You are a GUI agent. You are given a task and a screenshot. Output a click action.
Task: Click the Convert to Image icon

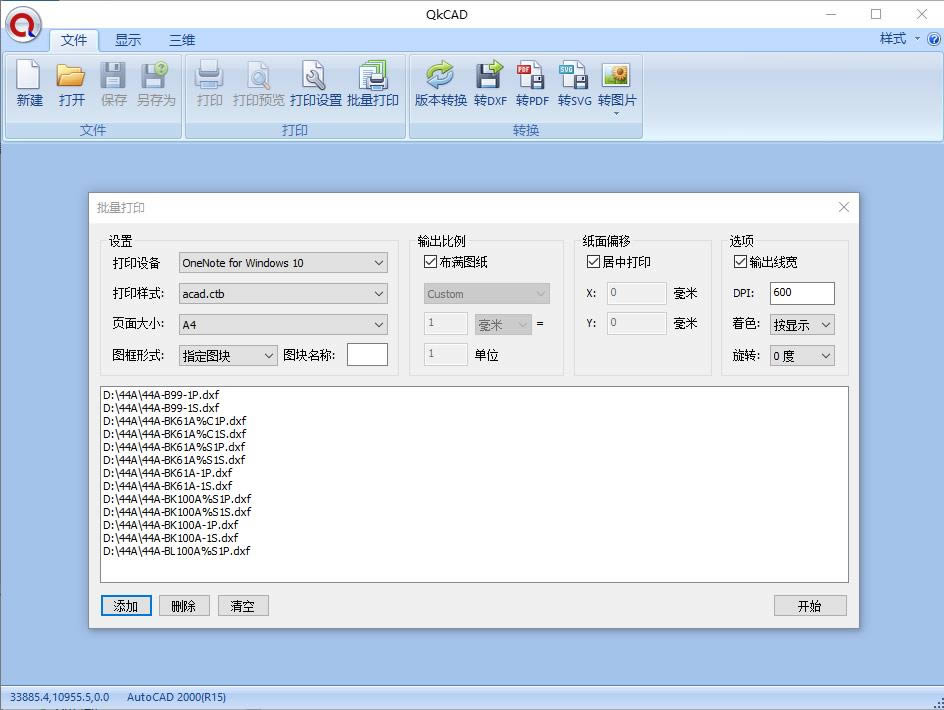[616, 75]
